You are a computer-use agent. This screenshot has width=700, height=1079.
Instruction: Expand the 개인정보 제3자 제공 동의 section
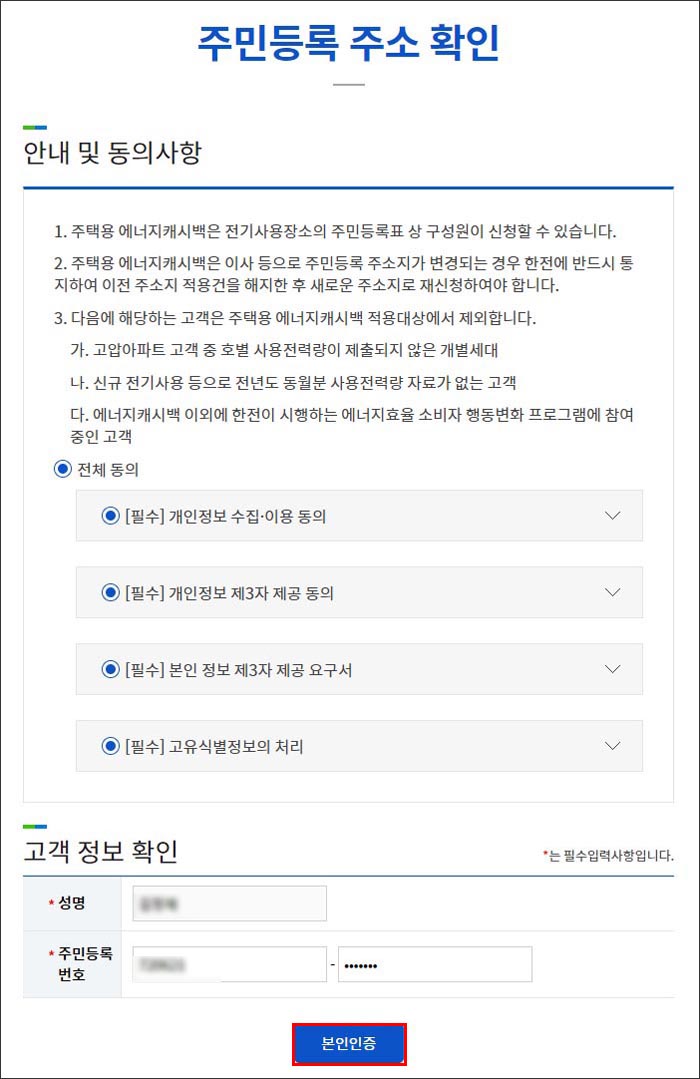click(x=614, y=592)
